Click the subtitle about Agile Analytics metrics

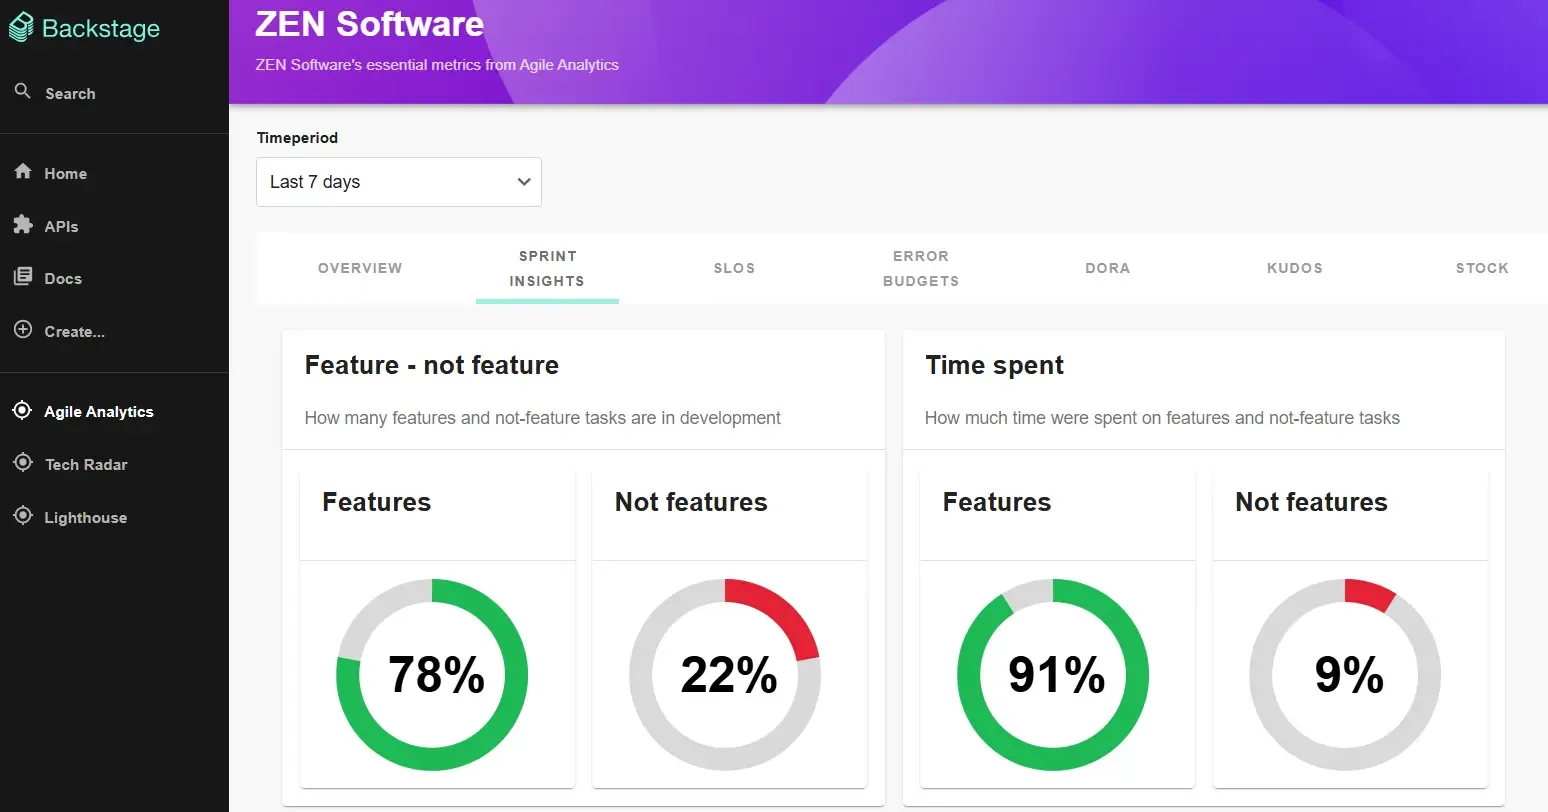437,64
